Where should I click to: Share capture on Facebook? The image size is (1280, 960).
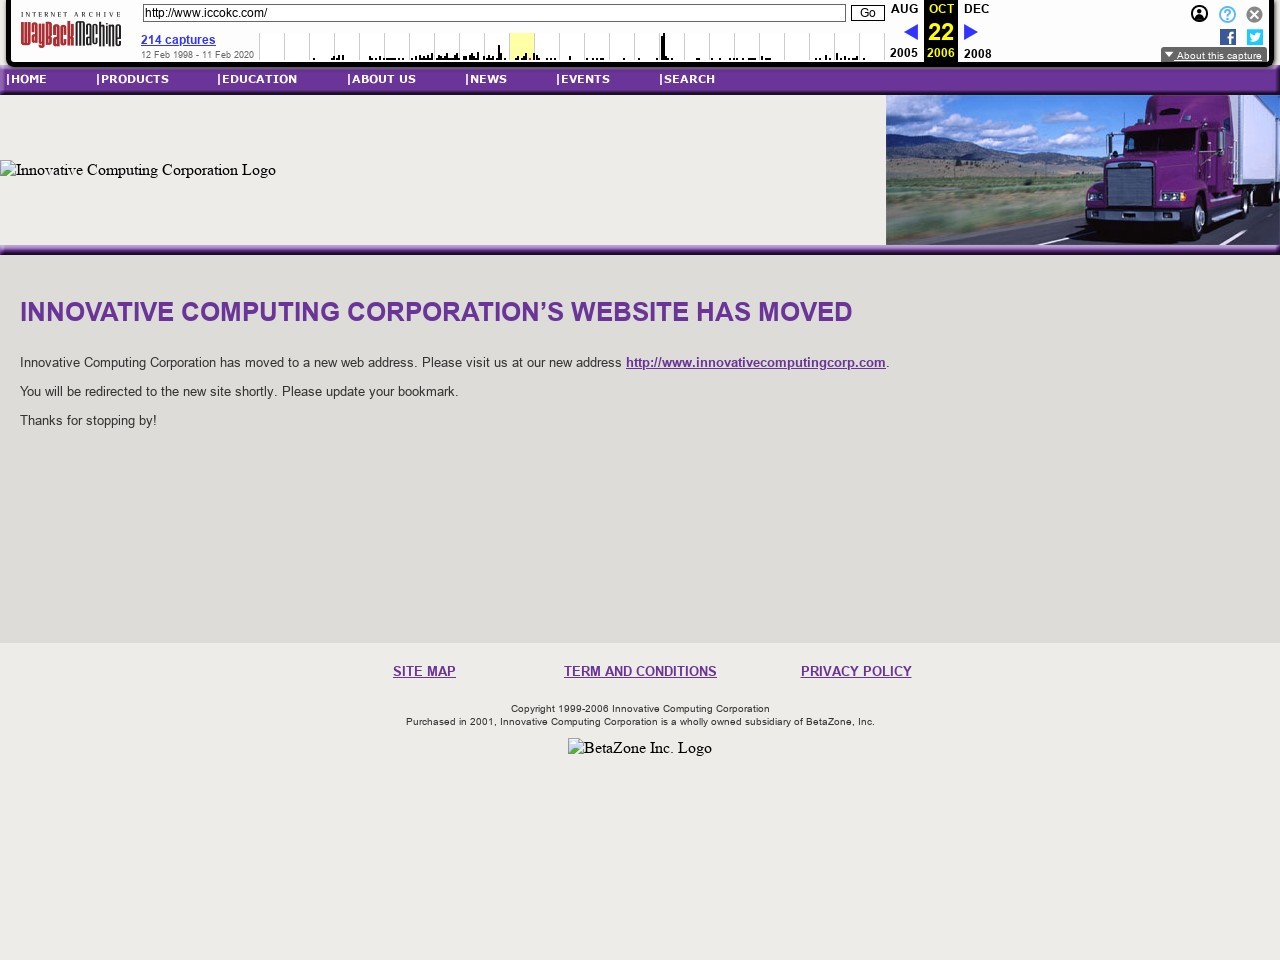click(x=1228, y=37)
